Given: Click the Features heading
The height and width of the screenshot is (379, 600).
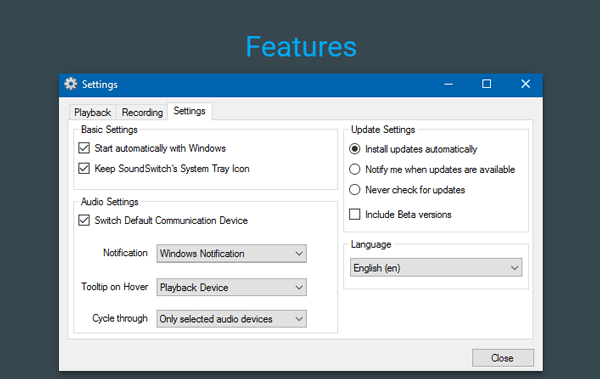Looking at the screenshot, I should [301, 47].
